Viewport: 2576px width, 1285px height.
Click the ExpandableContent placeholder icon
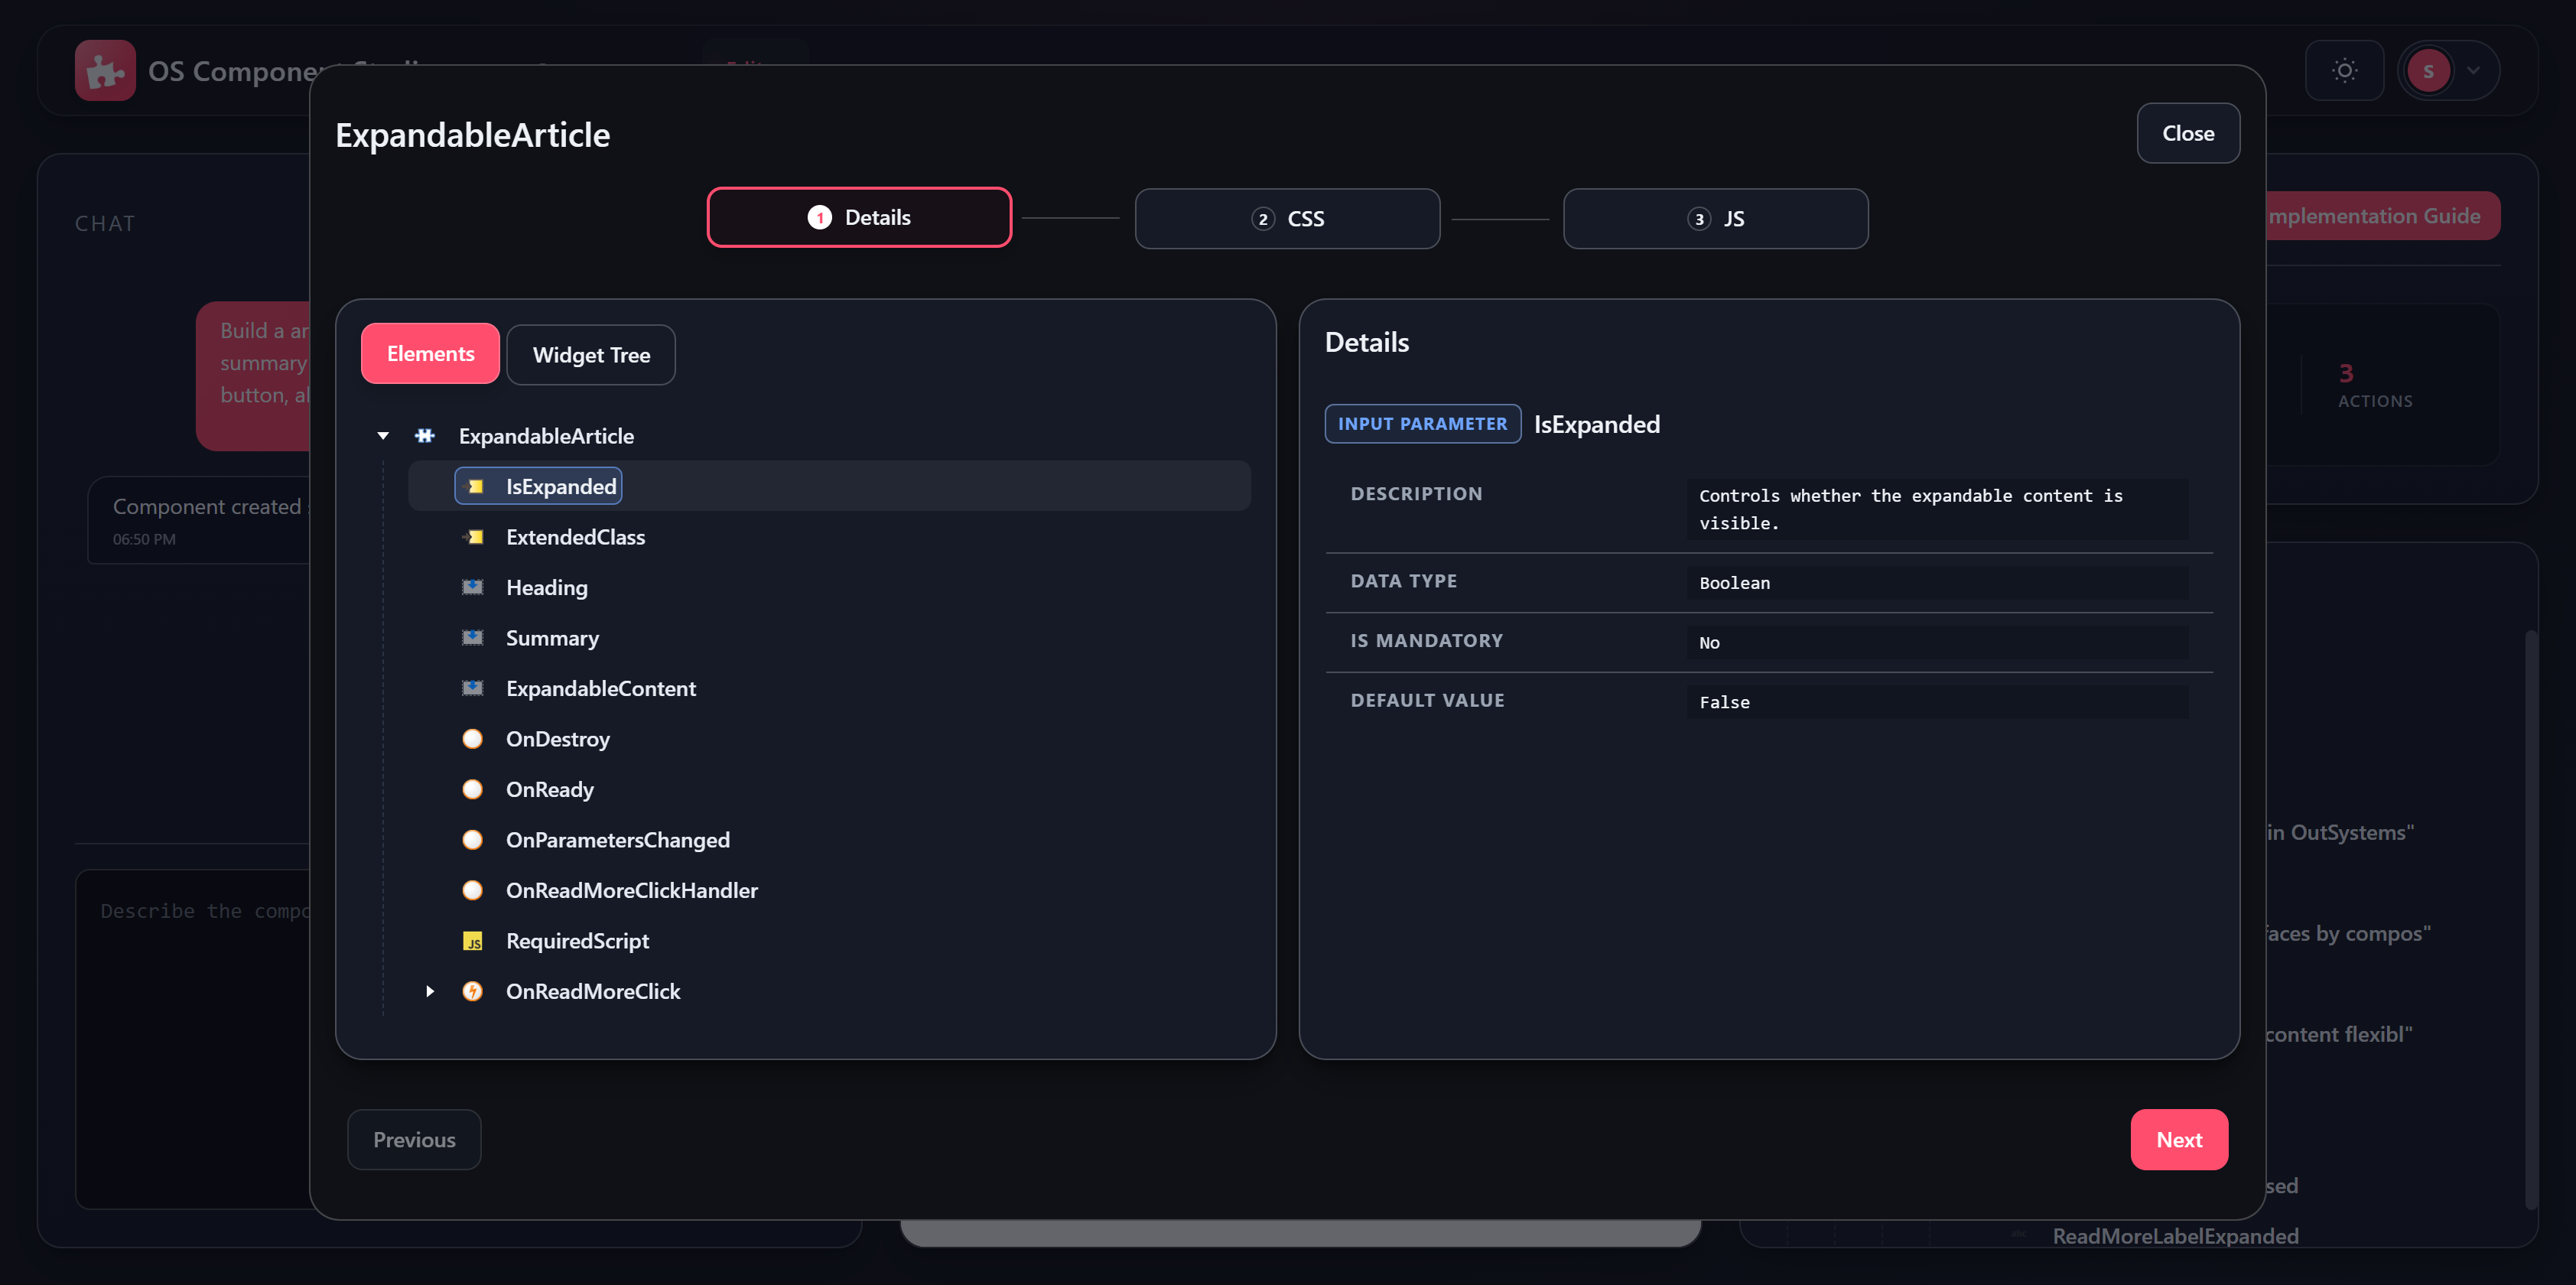click(472, 688)
